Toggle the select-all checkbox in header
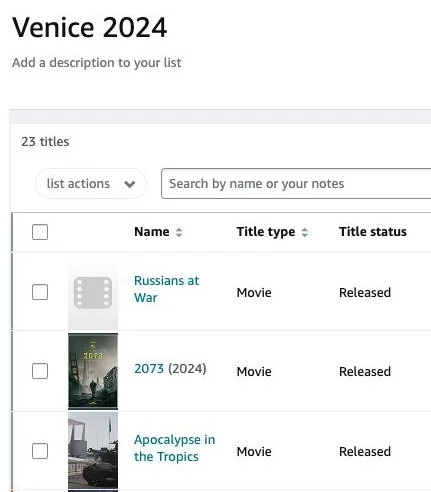 coord(40,232)
